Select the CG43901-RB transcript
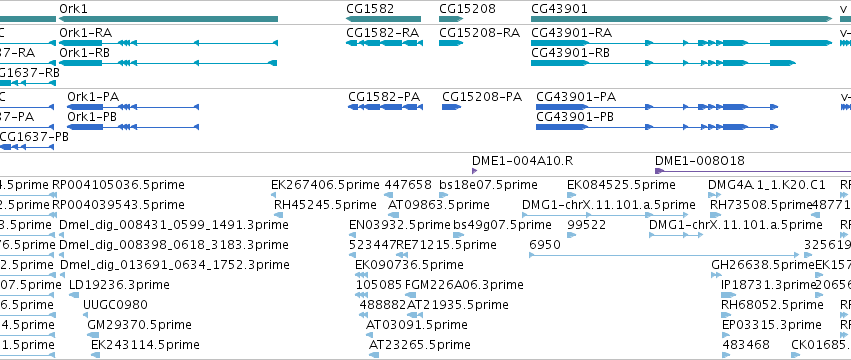The height and width of the screenshot is (360, 851). pos(663,63)
